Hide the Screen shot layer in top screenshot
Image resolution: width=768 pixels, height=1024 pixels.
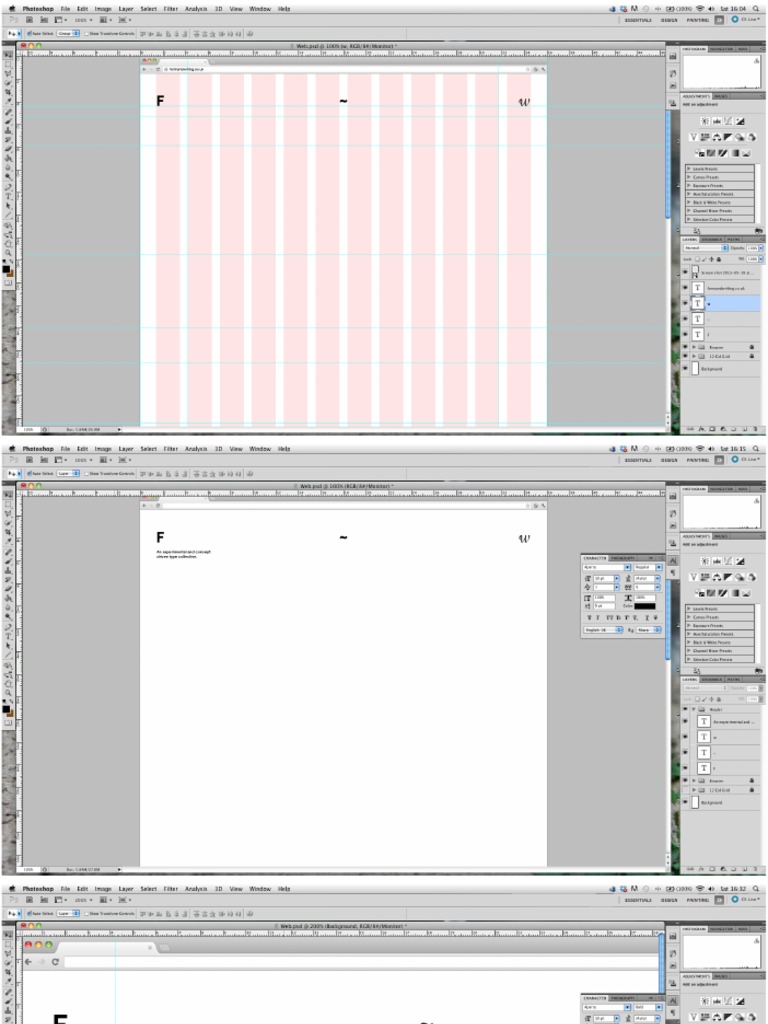click(x=685, y=272)
